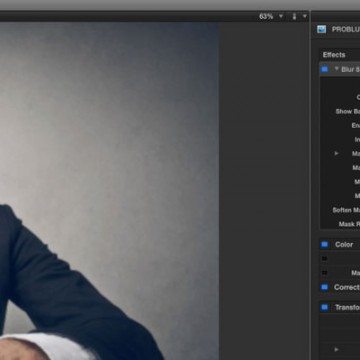360x360 pixels.
Task: Toggle the Color section checkbox
Action: pos(324,245)
